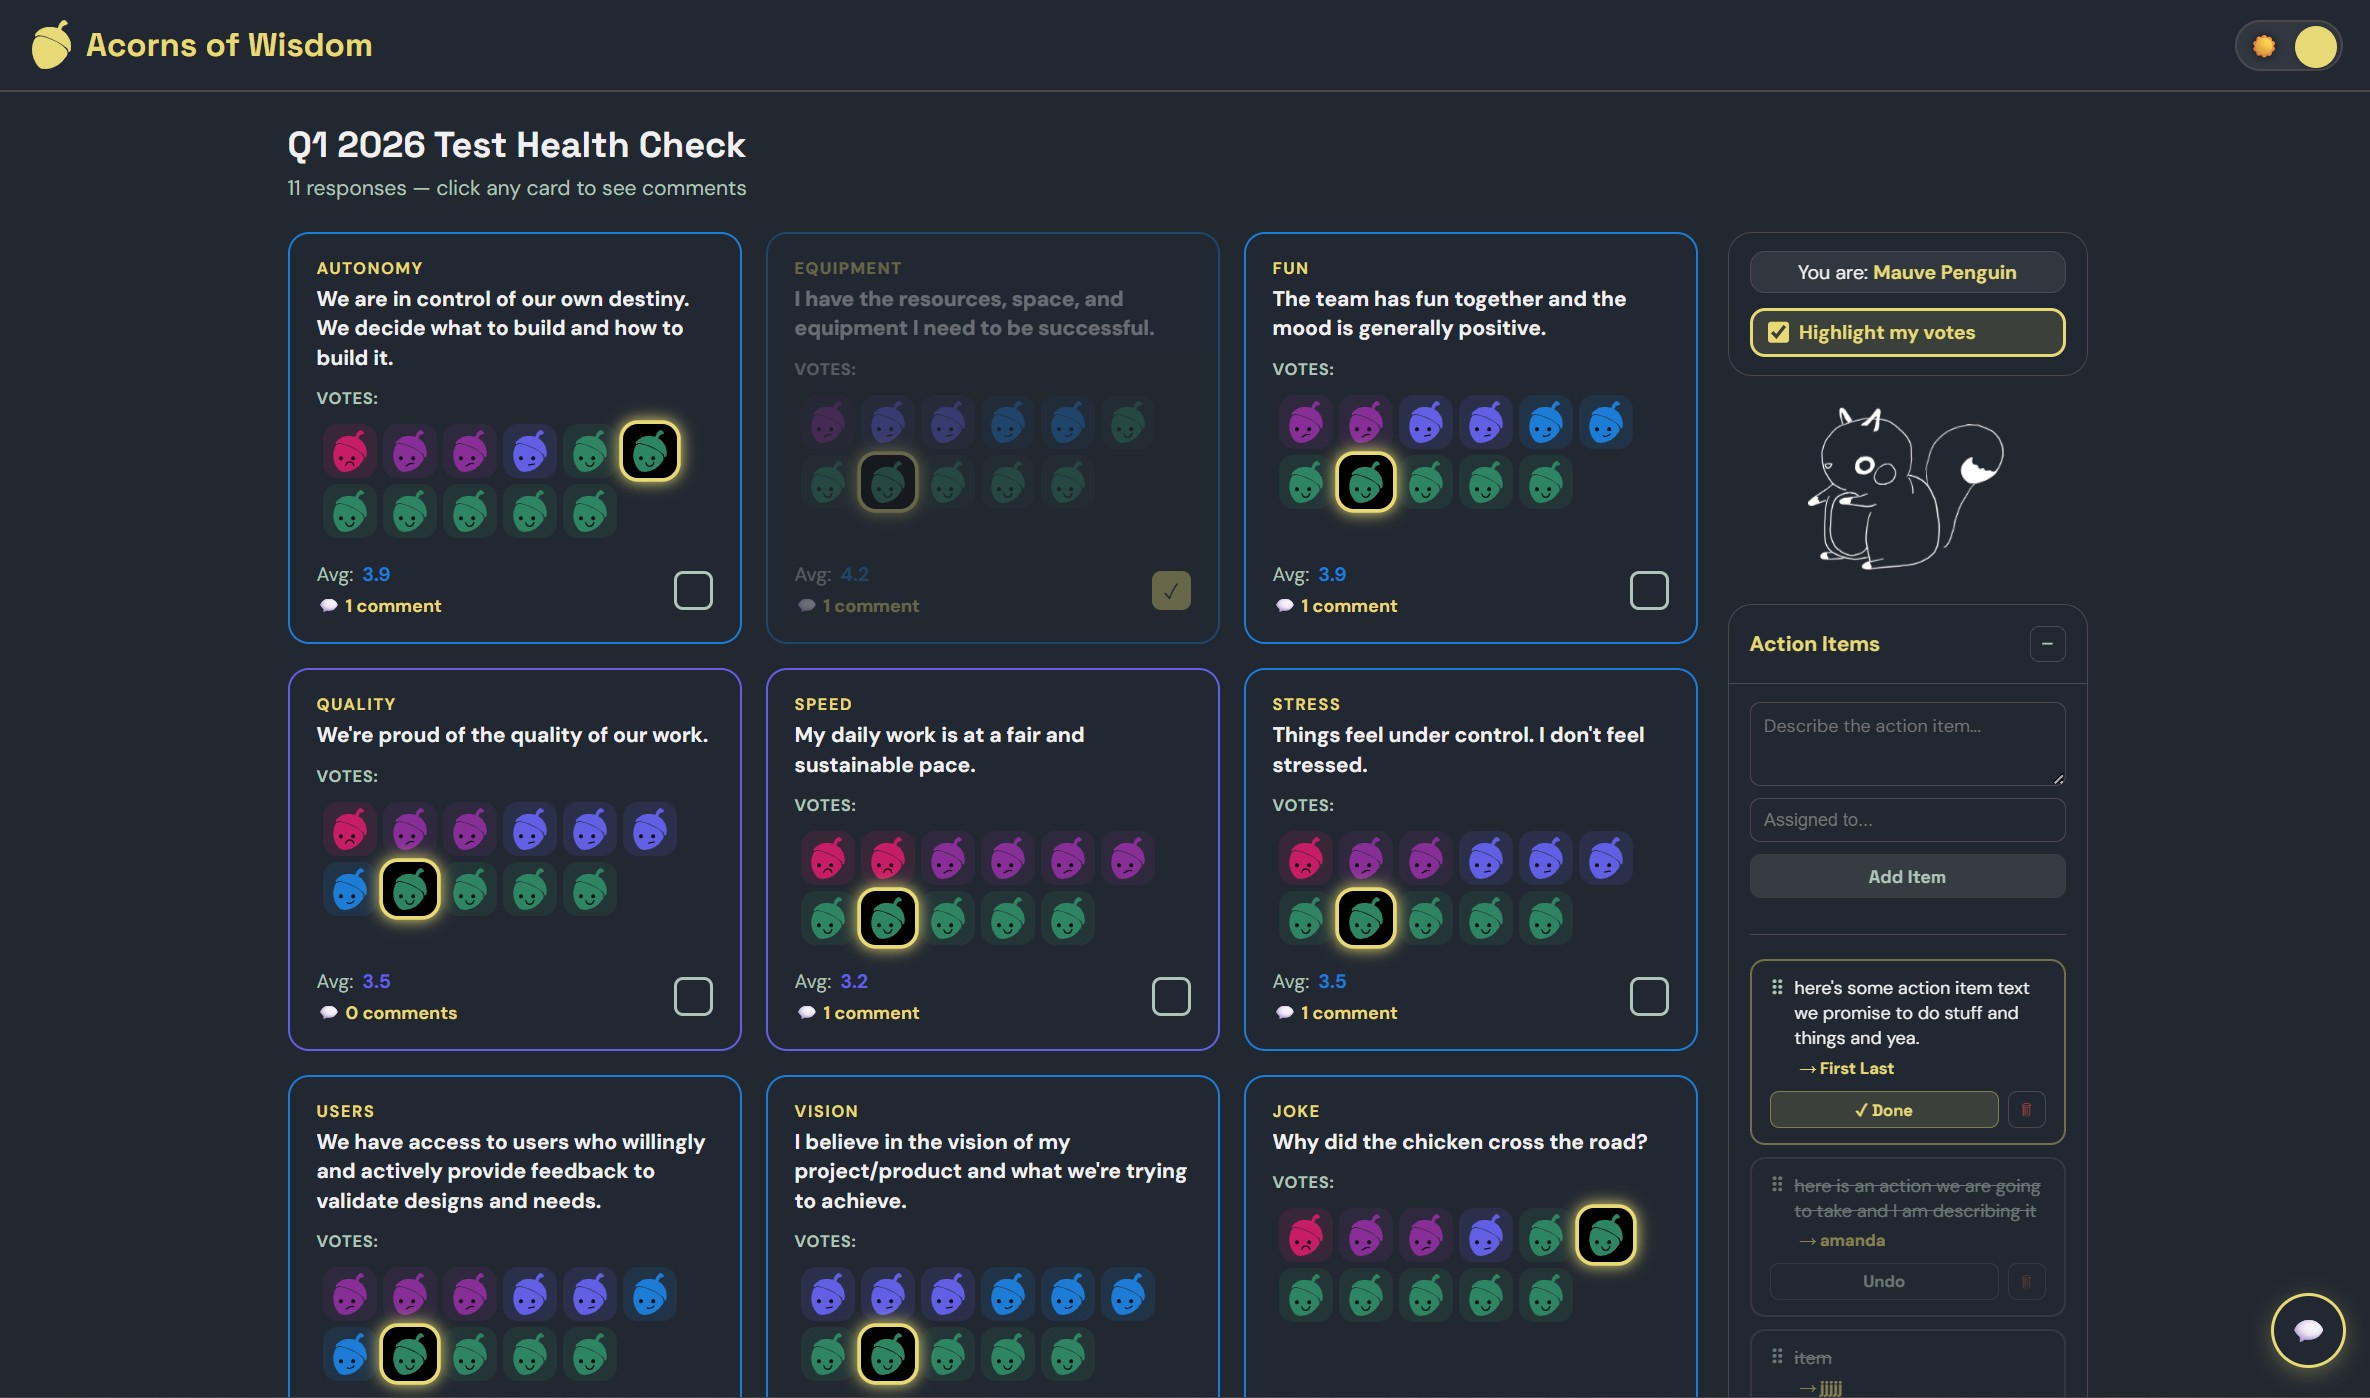Check the Stress card checkbox

[1649, 996]
